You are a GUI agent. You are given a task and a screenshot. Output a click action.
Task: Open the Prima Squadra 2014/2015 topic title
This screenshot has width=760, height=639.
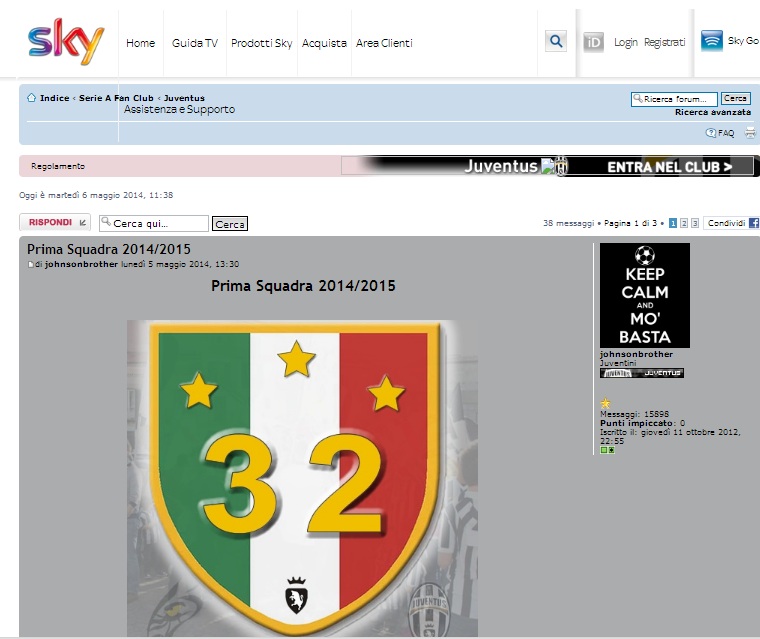pos(109,249)
